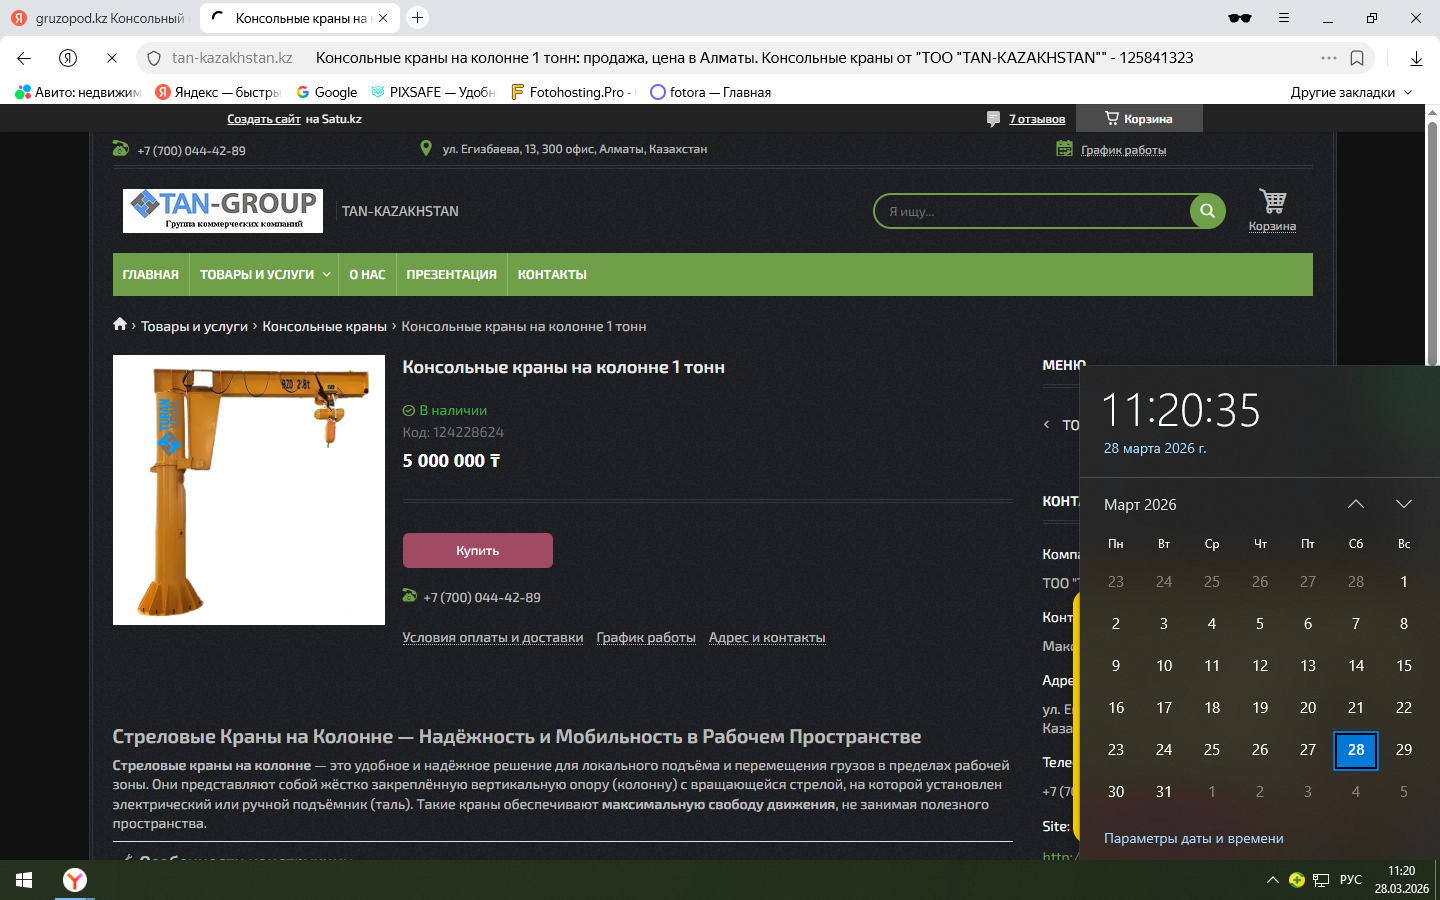Toggle the incognito glasses icon
The height and width of the screenshot is (900, 1440).
pos(1240,18)
